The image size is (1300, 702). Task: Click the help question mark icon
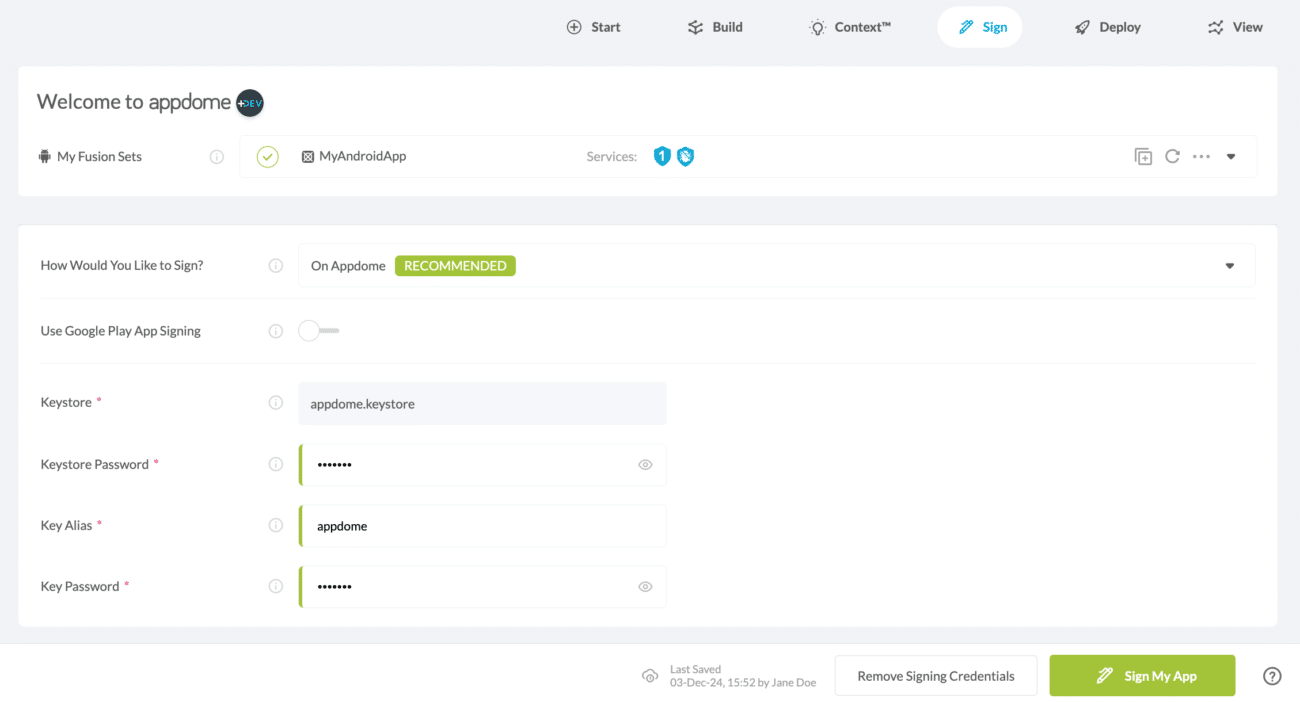coord(1272,676)
